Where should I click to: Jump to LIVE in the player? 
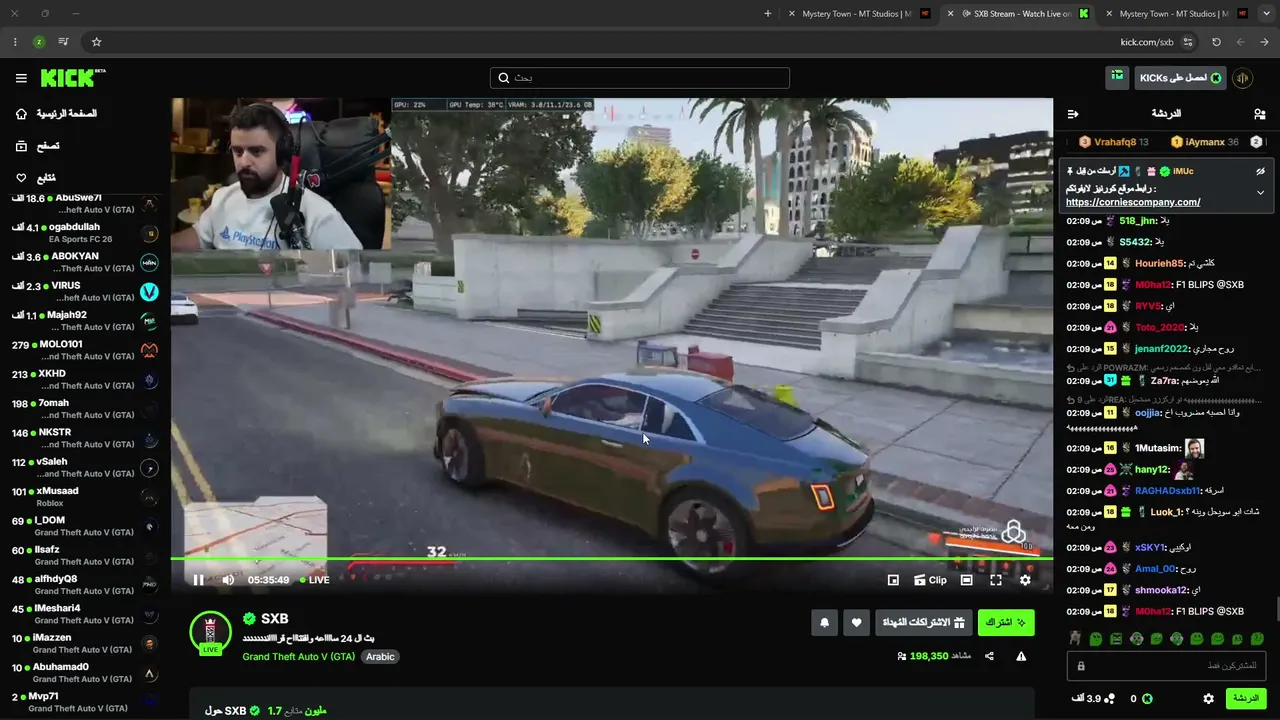tap(315, 580)
